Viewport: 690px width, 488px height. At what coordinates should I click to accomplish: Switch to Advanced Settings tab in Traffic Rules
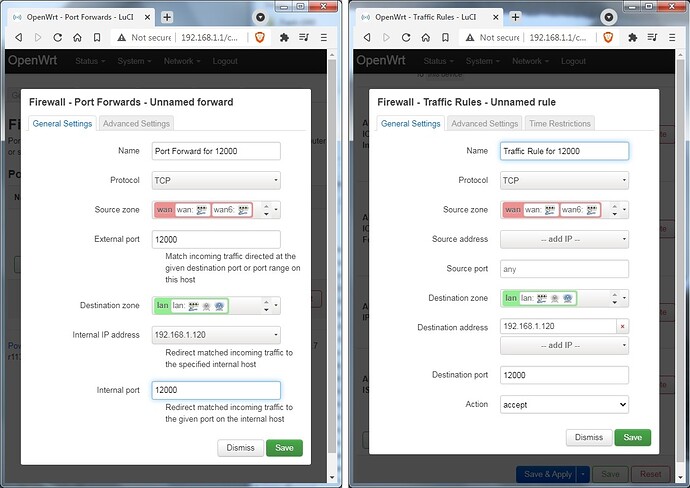[484, 124]
